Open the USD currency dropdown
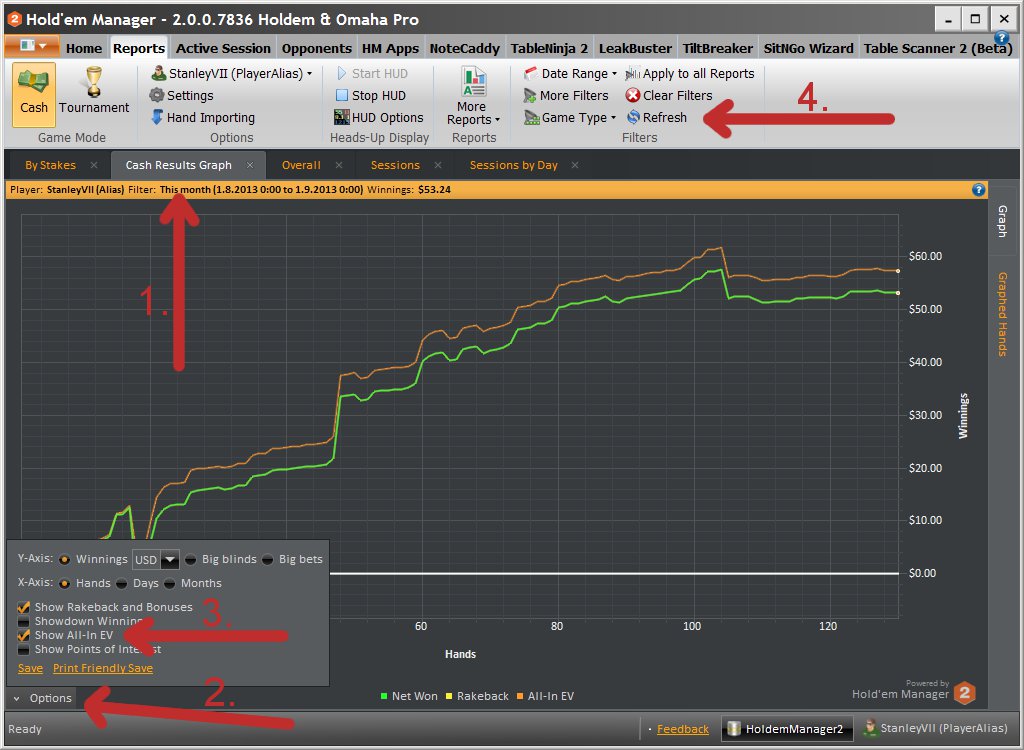Viewport: 1024px width, 750px height. (x=170, y=560)
